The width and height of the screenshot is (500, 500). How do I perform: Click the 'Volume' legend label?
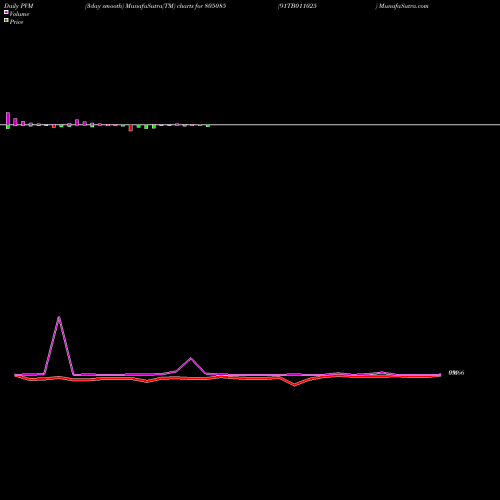click(19, 14)
